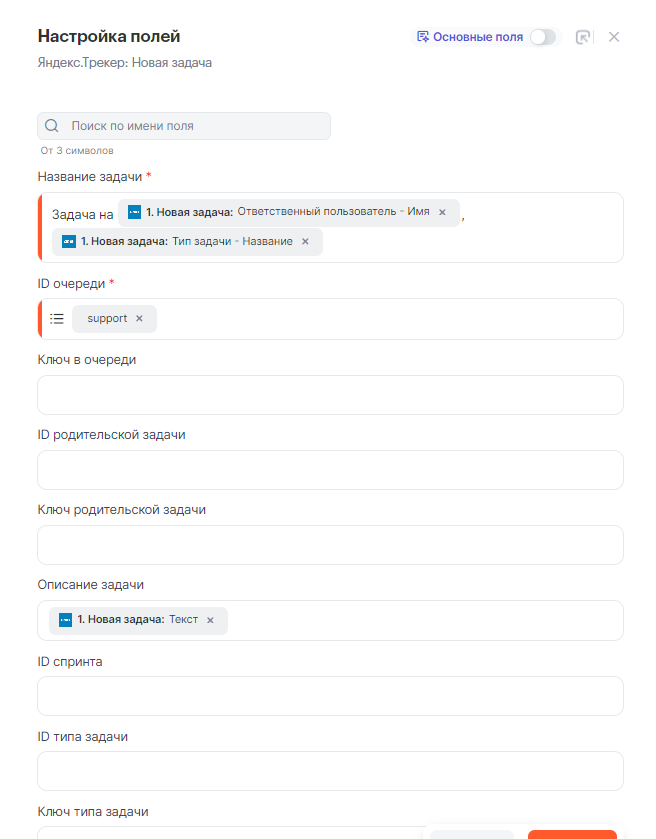This screenshot has height=839, width=656.
Task: Select the "Ответственный пользователь - Имя" variable chip
Action: (x=285, y=212)
